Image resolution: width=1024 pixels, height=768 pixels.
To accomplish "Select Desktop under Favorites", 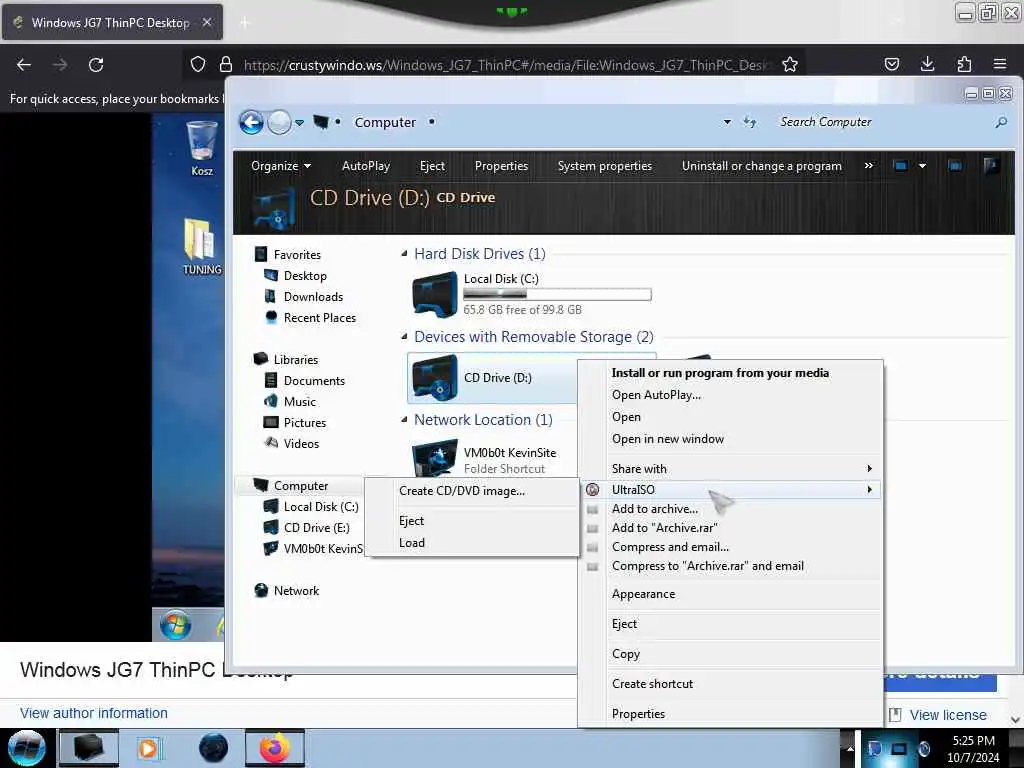I will (305, 276).
